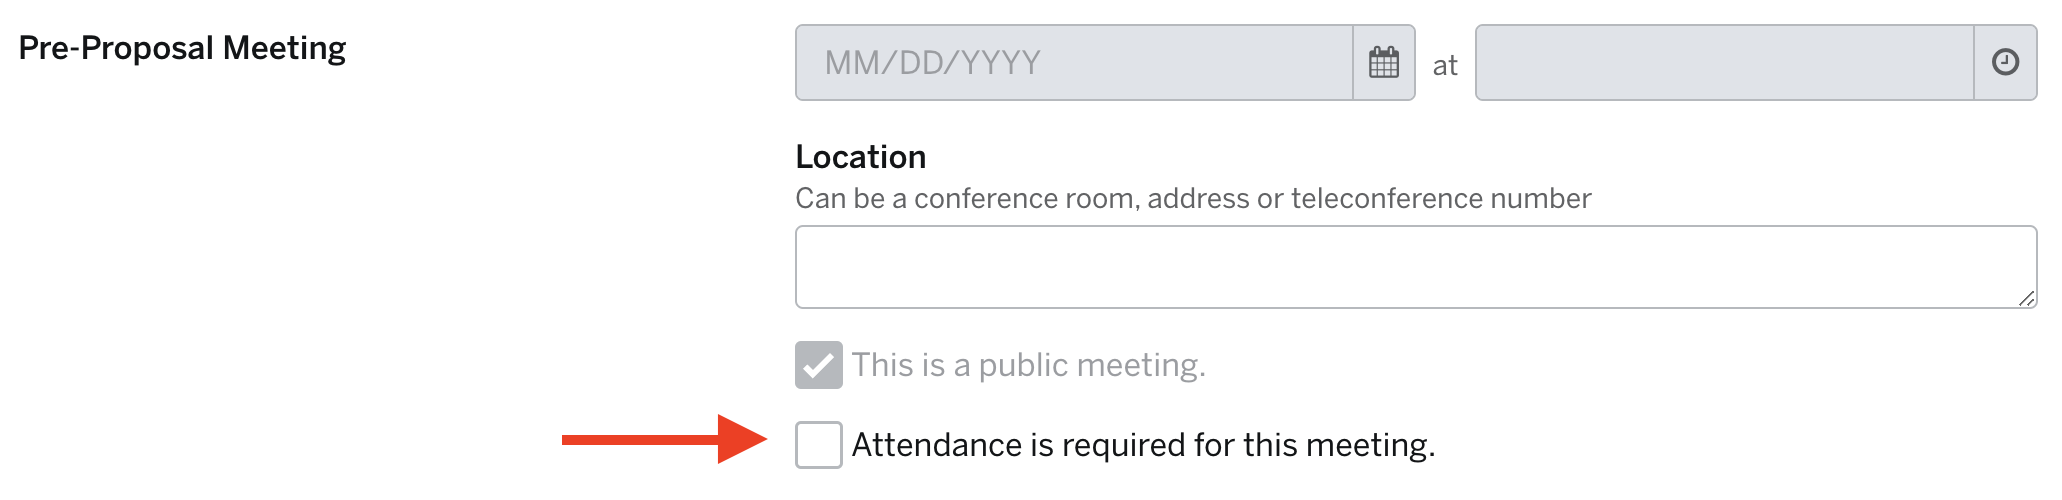Viewport: 2062px width, 500px height.
Task: Click the red arrow pointing at checkbox
Action: (664, 440)
